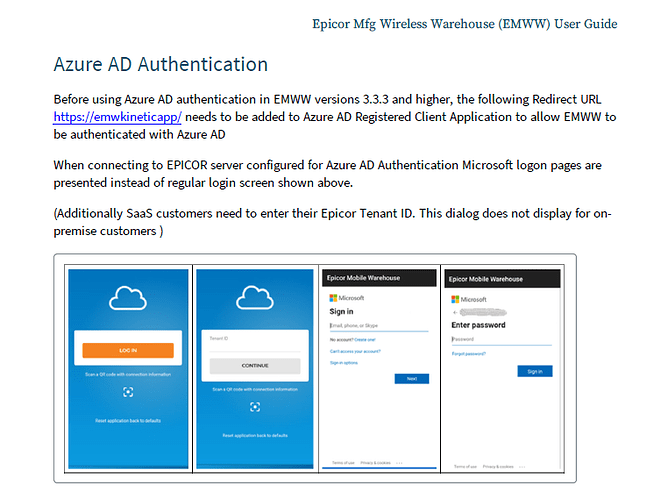Click Privacy & cookies on Enter password screen
The width and height of the screenshot is (668, 500).
pos(498,467)
